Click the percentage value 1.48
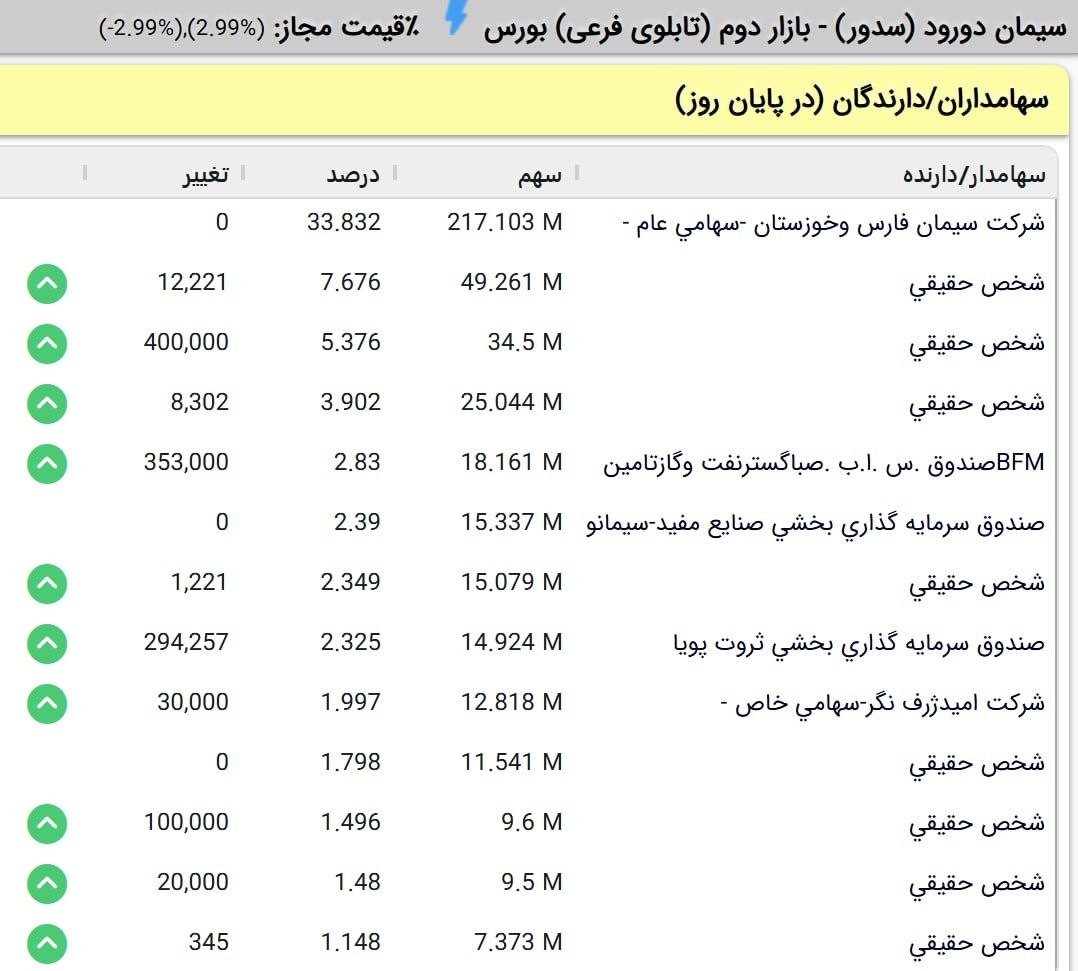This screenshot has height=971, width=1078. tap(358, 882)
